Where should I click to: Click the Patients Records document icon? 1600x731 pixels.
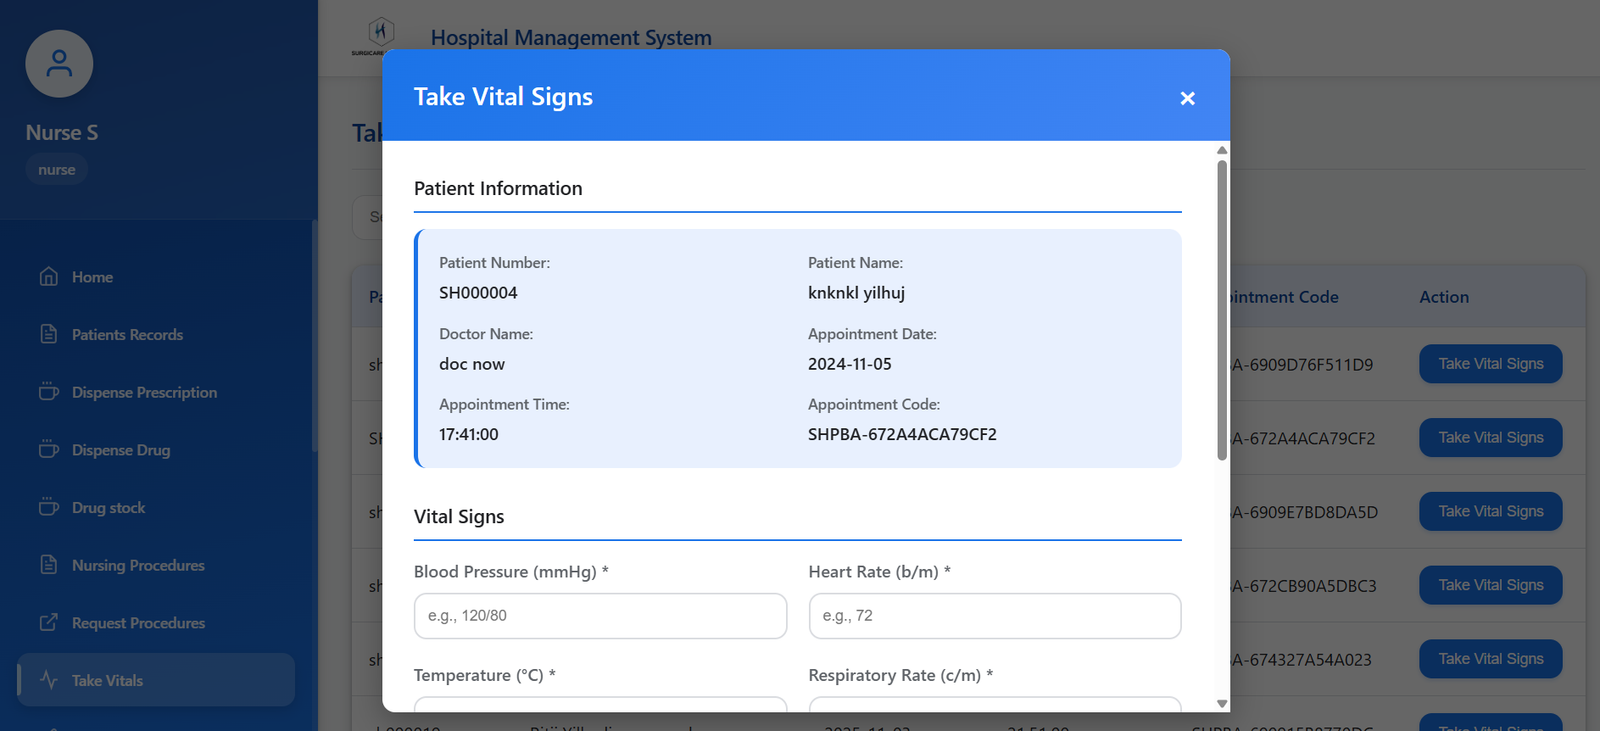tap(48, 334)
